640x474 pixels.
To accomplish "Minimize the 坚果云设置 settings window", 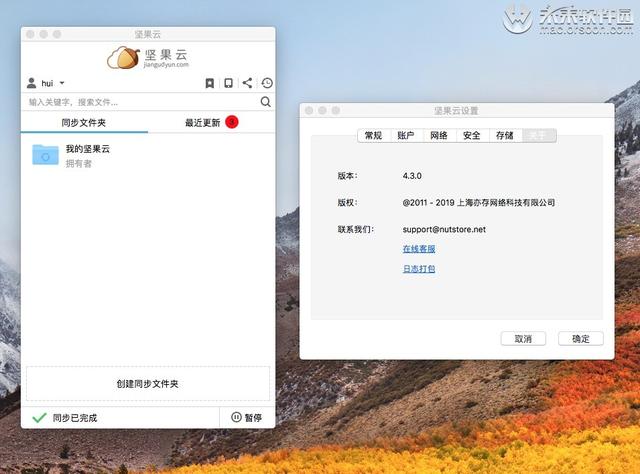I will click(322, 110).
